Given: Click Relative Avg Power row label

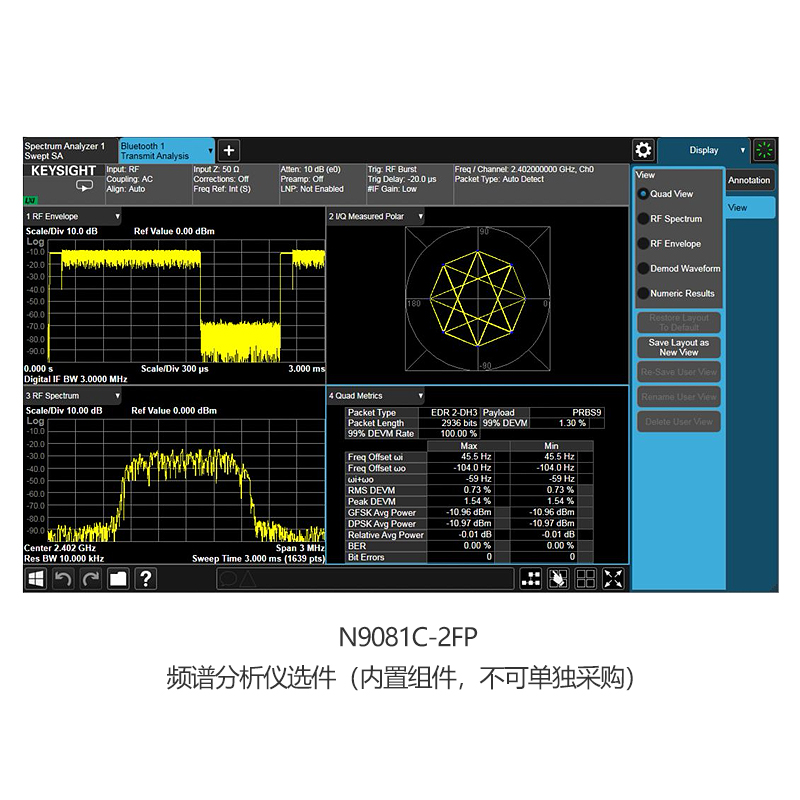Looking at the screenshot, I should tap(386, 535).
